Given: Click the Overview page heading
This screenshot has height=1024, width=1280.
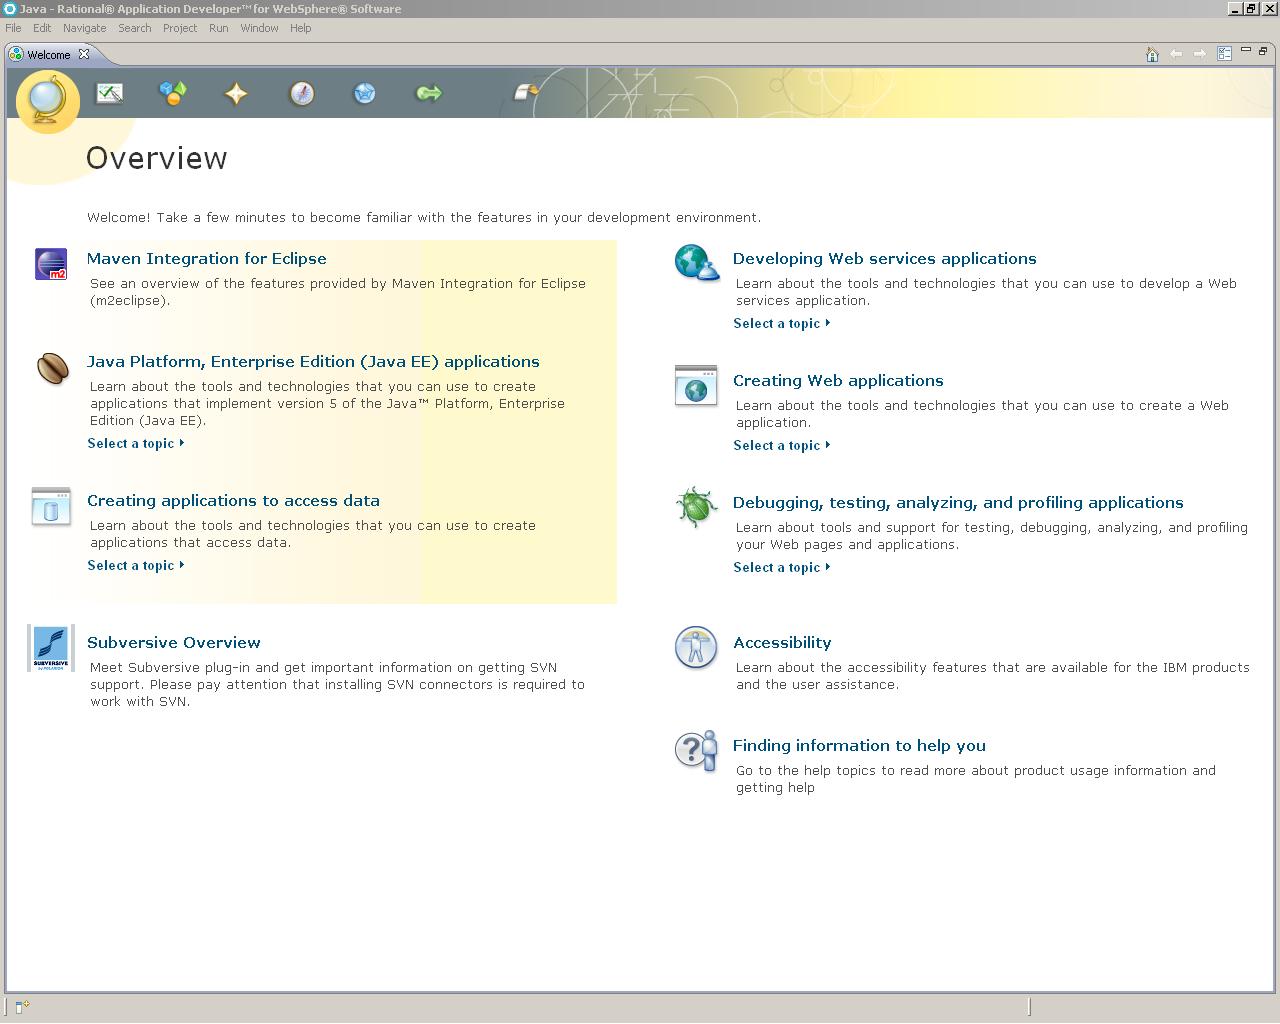Looking at the screenshot, I should (x=157, y=158).
